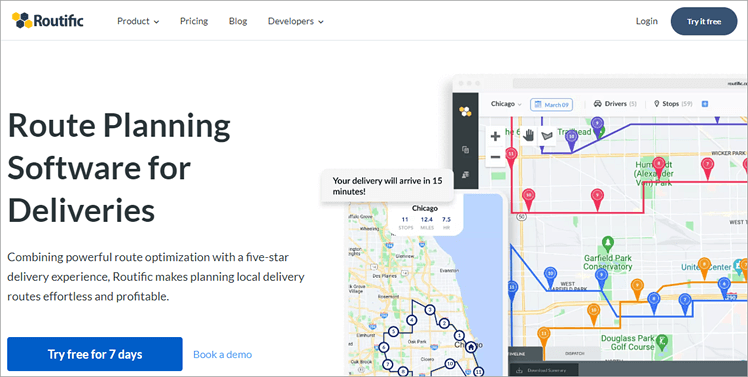Screen dimensions: 748x377
Task: Select the hand pan tool
Action: pyautogui.click(x=528, y=136)
